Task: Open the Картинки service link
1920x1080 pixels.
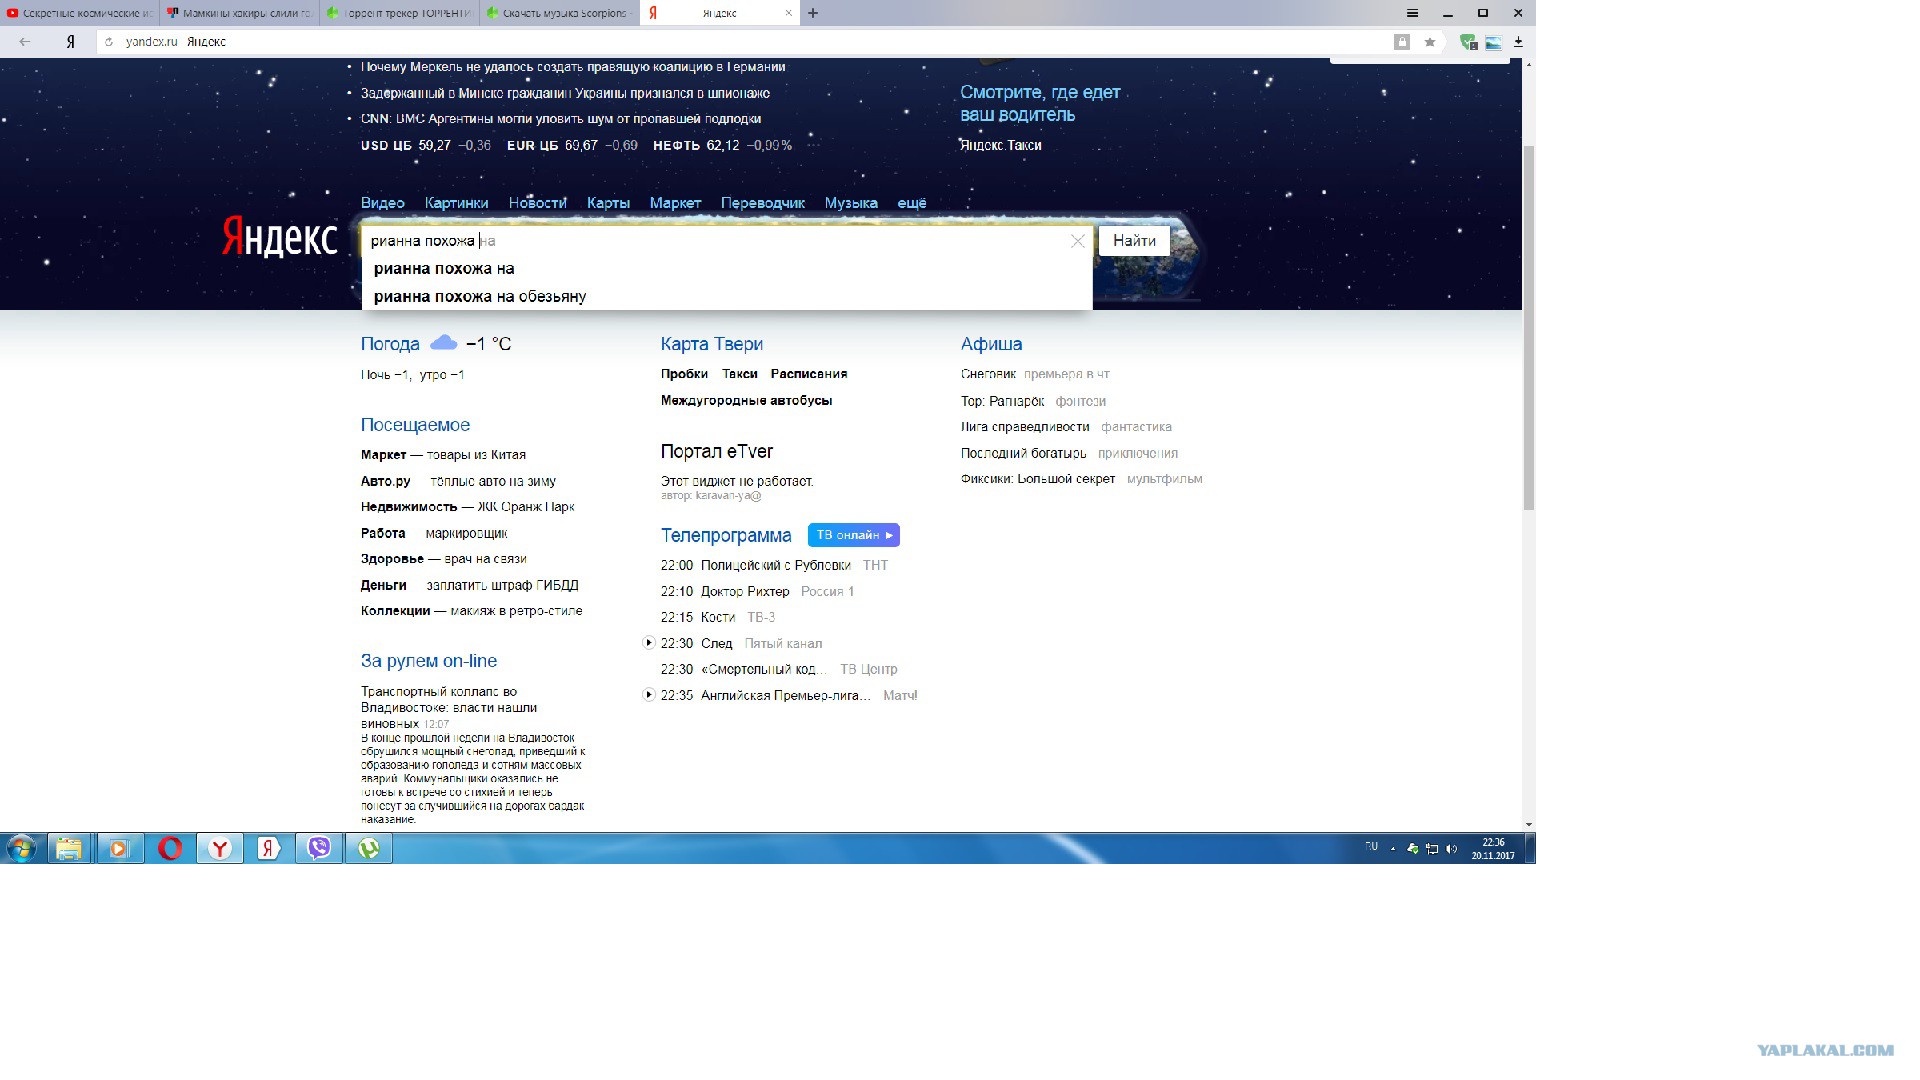Action: 457,203
